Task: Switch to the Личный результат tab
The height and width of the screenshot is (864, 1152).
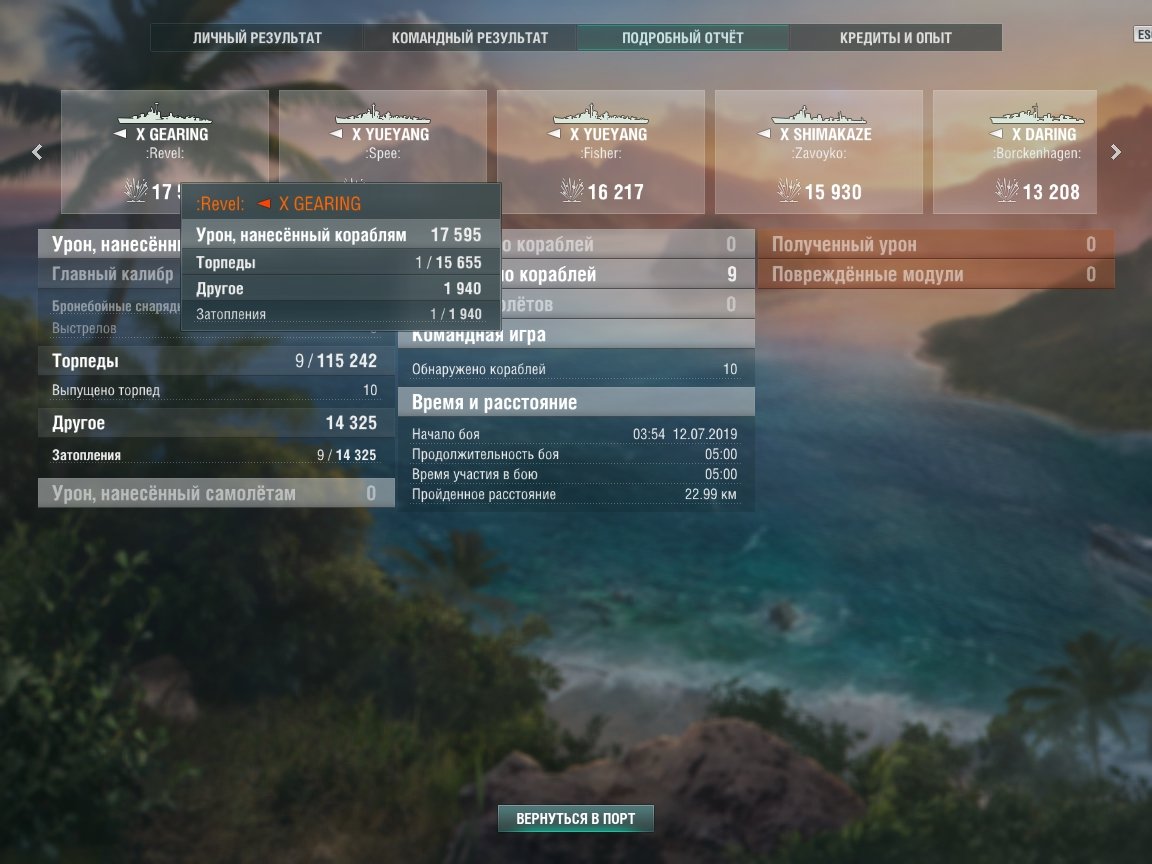Action: (257, 37)
